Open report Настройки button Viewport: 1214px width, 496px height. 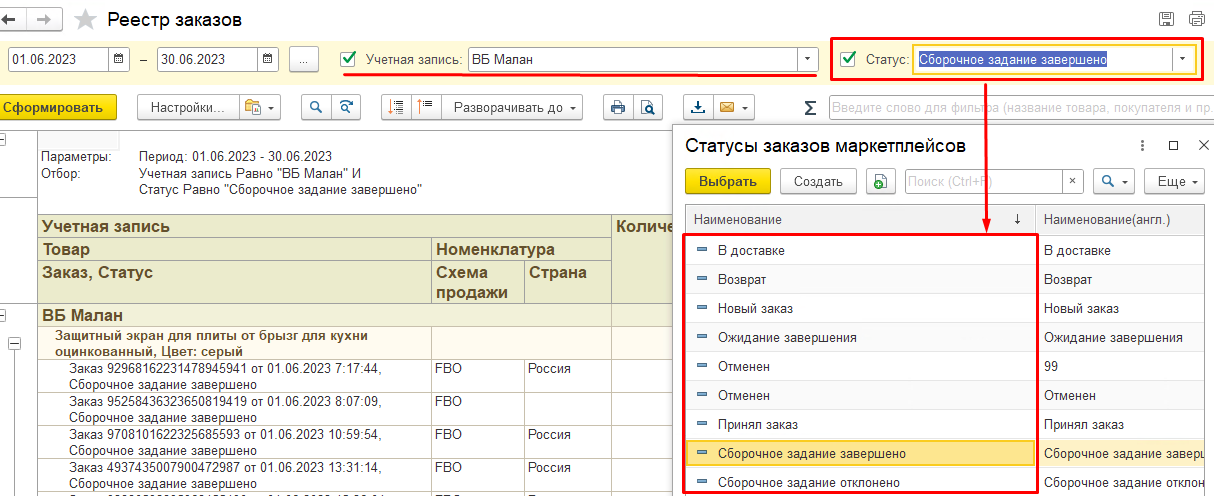coord(186,107)
